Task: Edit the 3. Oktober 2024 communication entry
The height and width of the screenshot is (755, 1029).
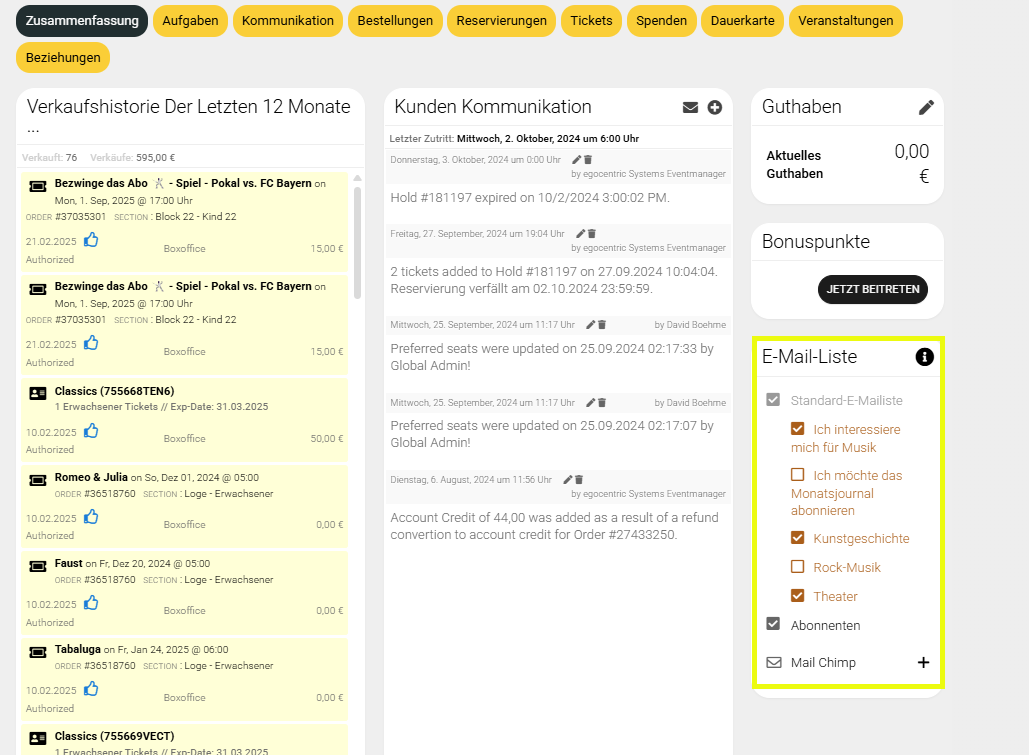Action: (576, 160)
